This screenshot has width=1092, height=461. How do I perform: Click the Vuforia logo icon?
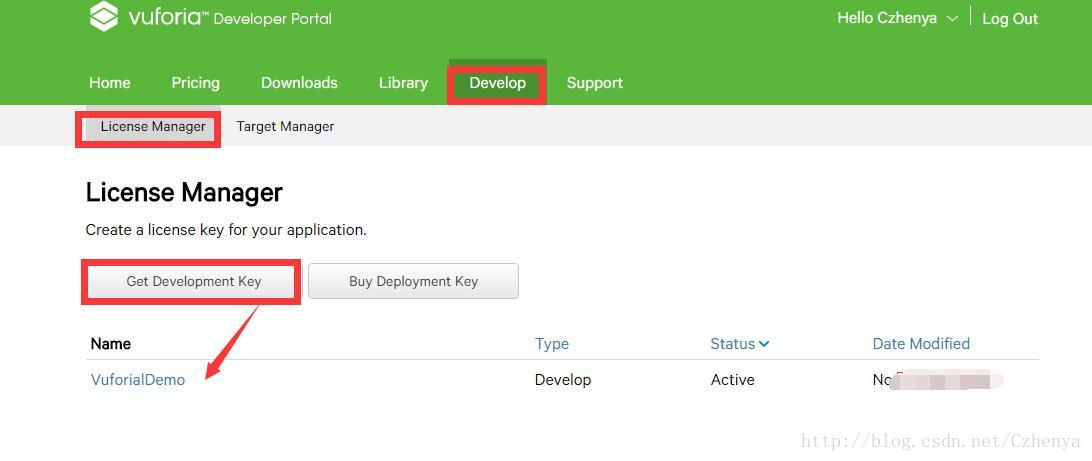[104, 16]
